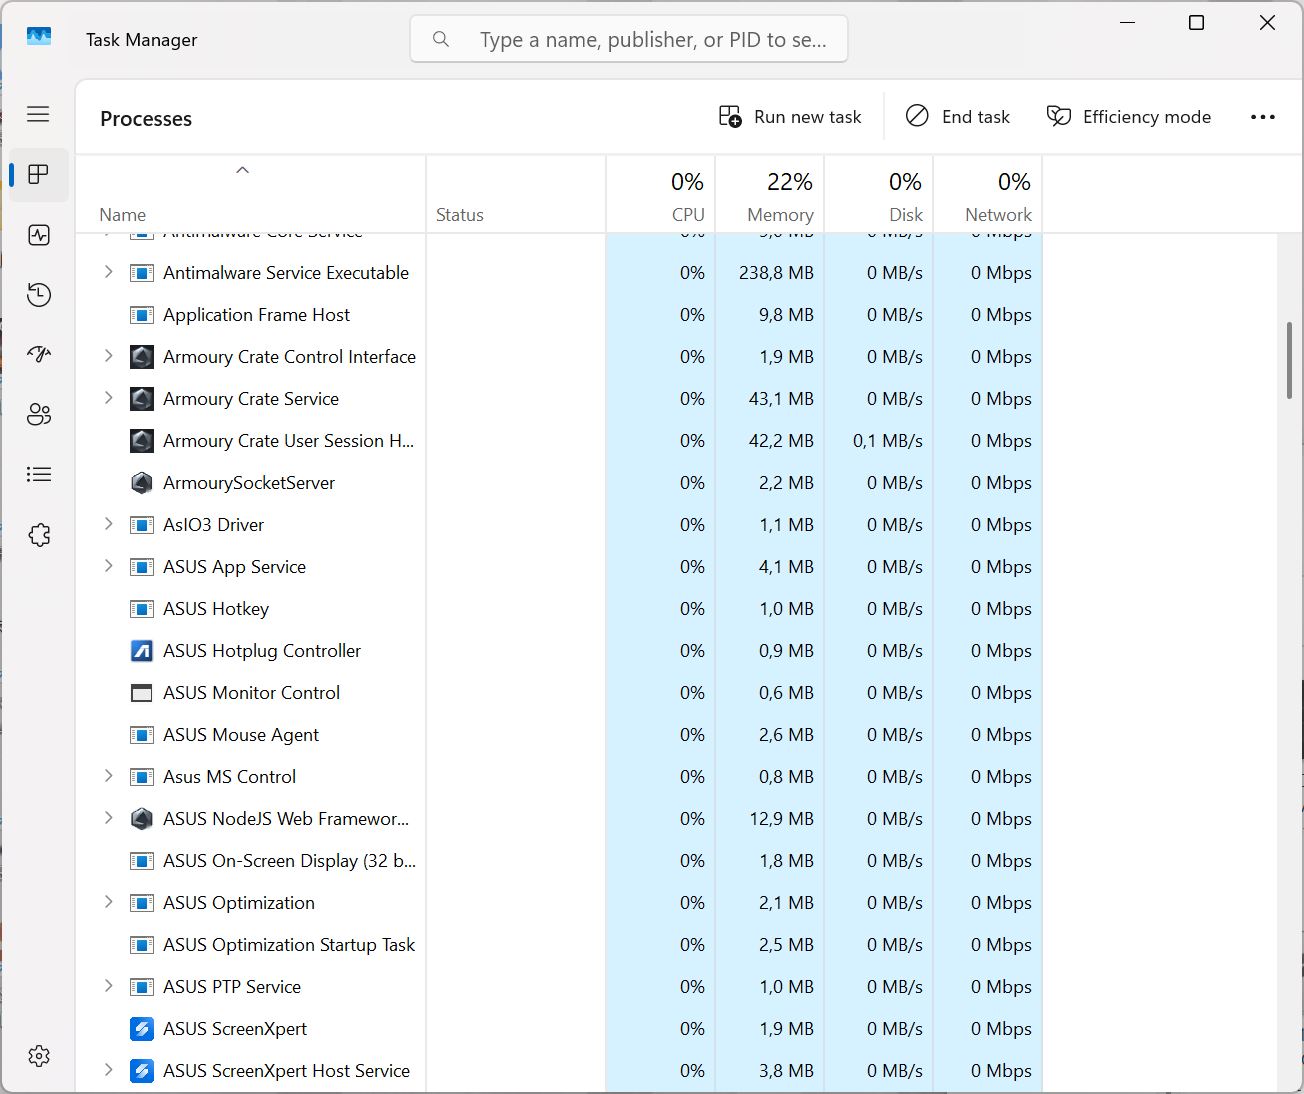Open the Performance page in sidebar
Viewport: 1304px width, 1094px height.
[39, 235]
